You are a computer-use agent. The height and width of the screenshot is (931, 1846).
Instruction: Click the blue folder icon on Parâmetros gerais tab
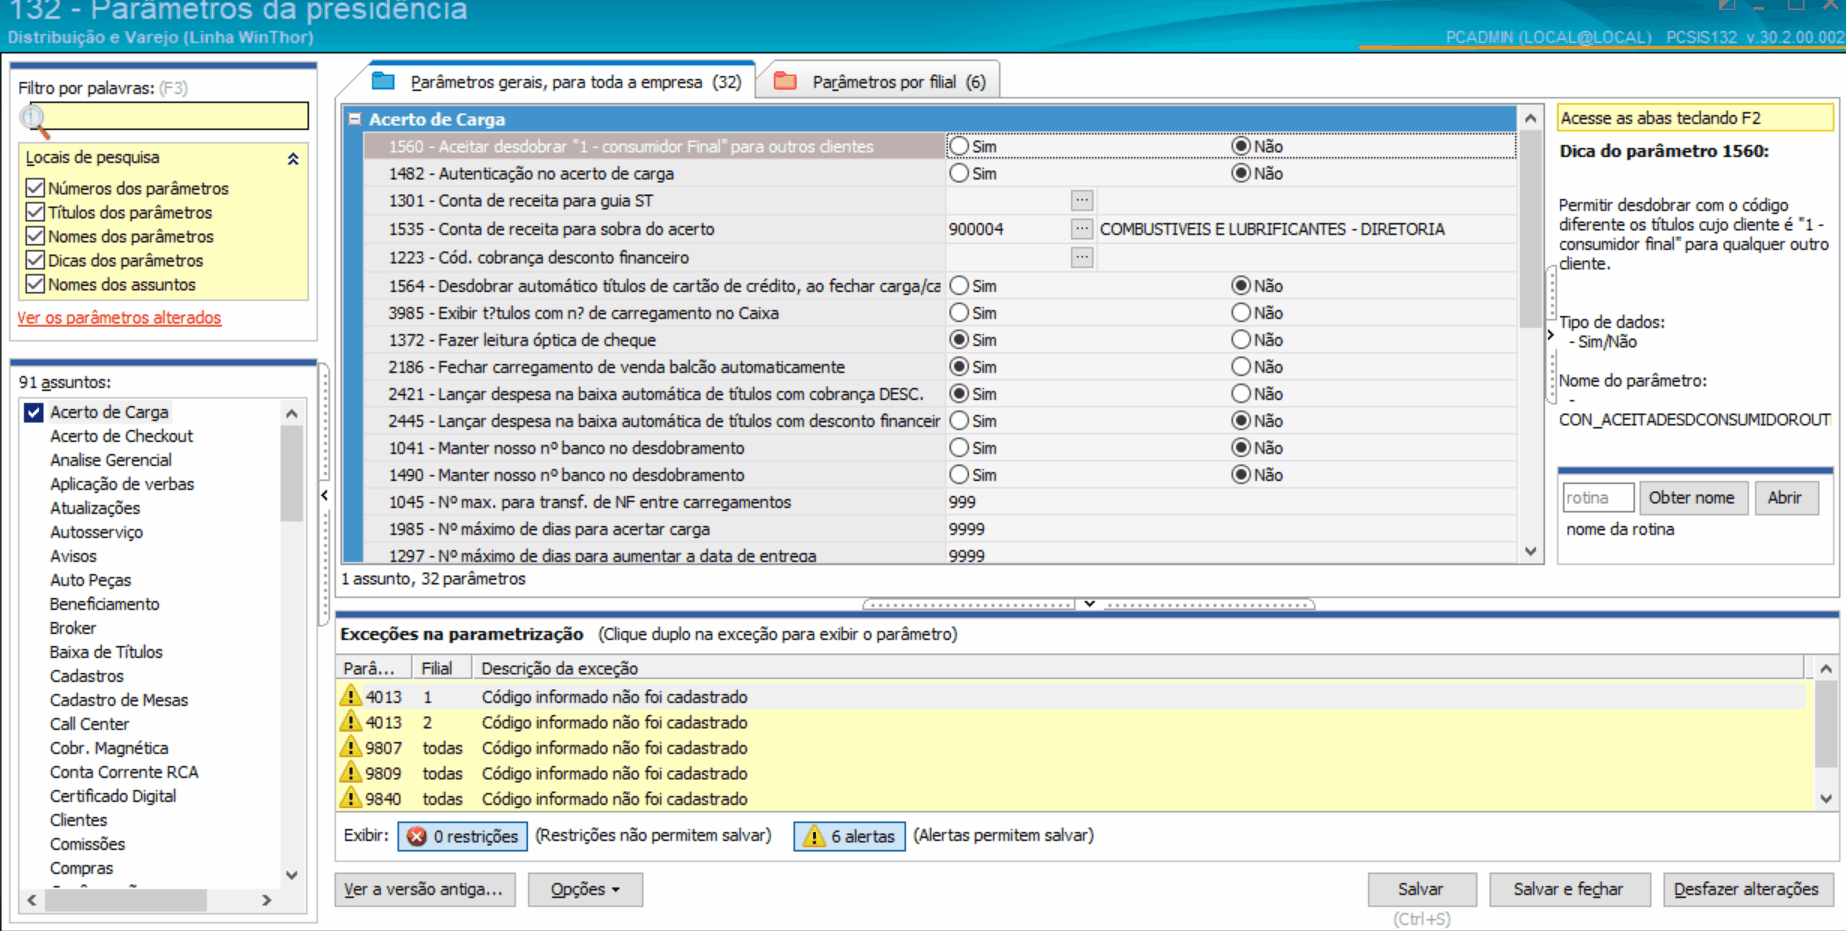383,81
